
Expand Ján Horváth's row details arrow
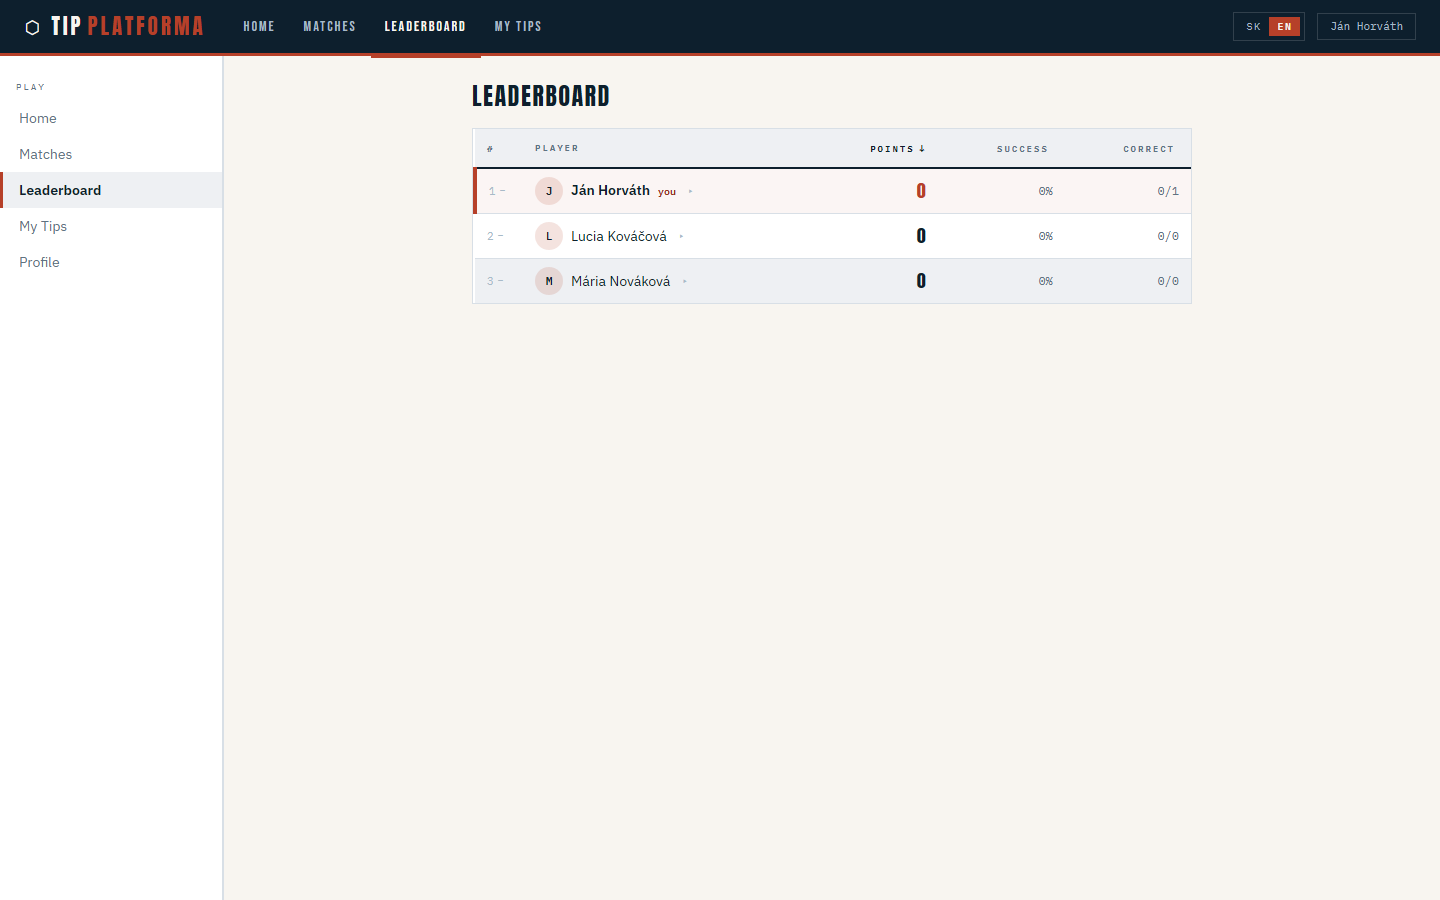[x=690, y=191]
